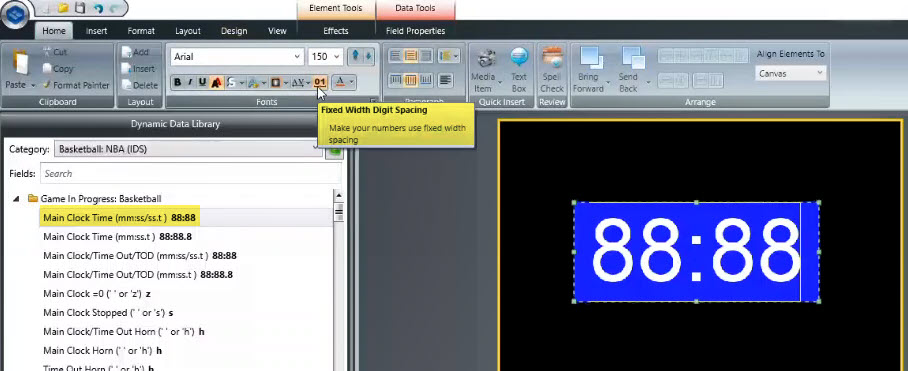Open the round application menu button
The height and width of the screenshot is (371, 908).
14,14
